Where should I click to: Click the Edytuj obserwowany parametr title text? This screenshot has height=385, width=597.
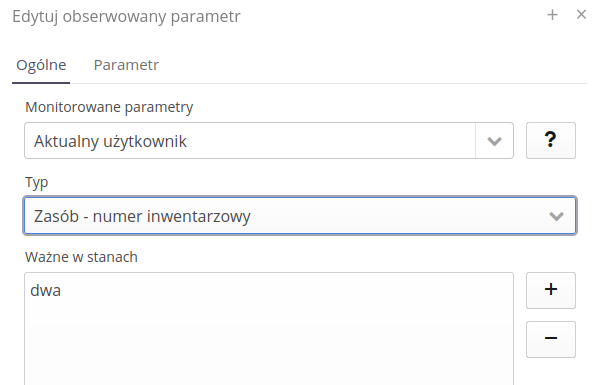click(126, 16)
